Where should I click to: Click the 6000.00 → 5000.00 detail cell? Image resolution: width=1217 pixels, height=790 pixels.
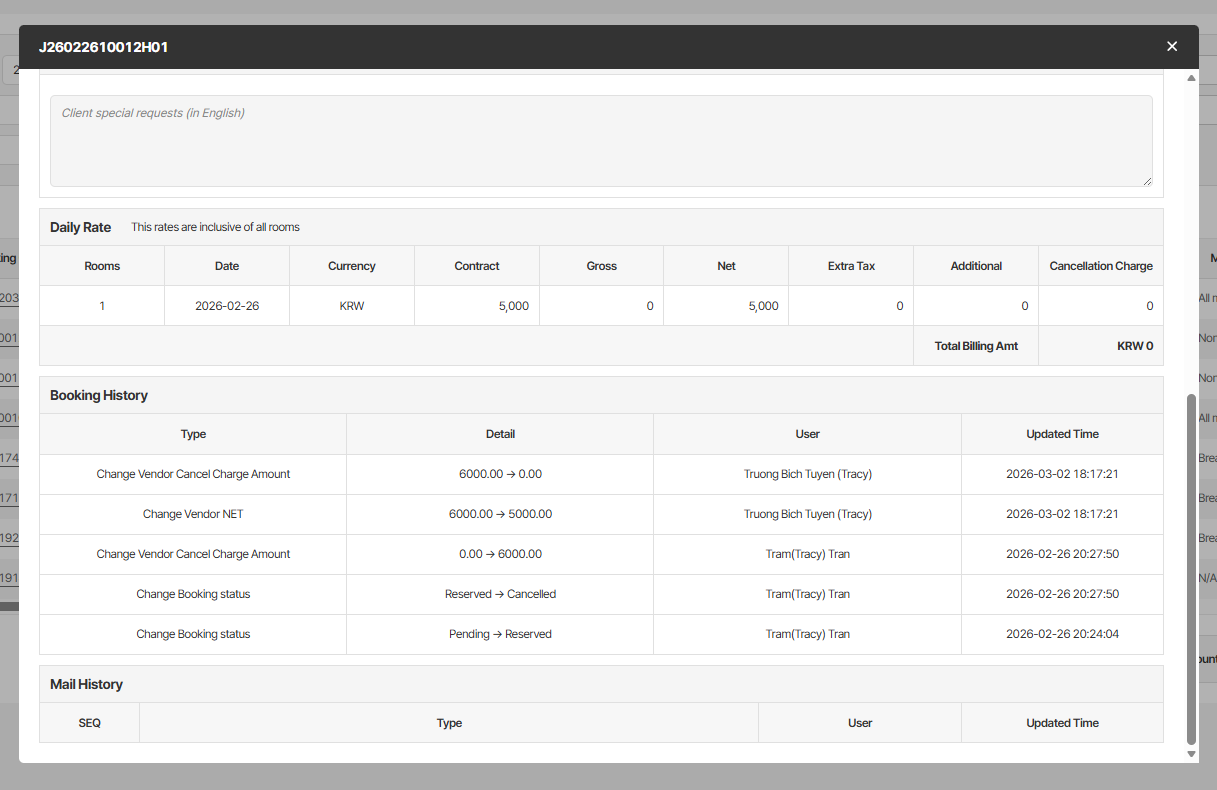[x=500, y=514]
